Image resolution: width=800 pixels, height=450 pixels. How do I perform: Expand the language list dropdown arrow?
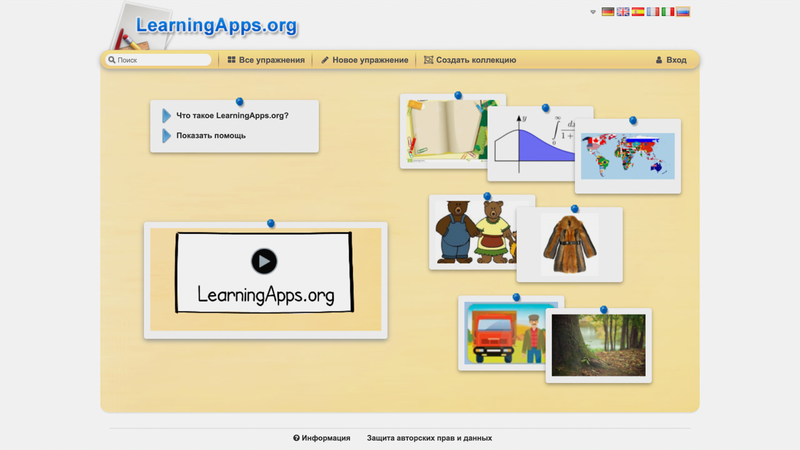(594, 12)
